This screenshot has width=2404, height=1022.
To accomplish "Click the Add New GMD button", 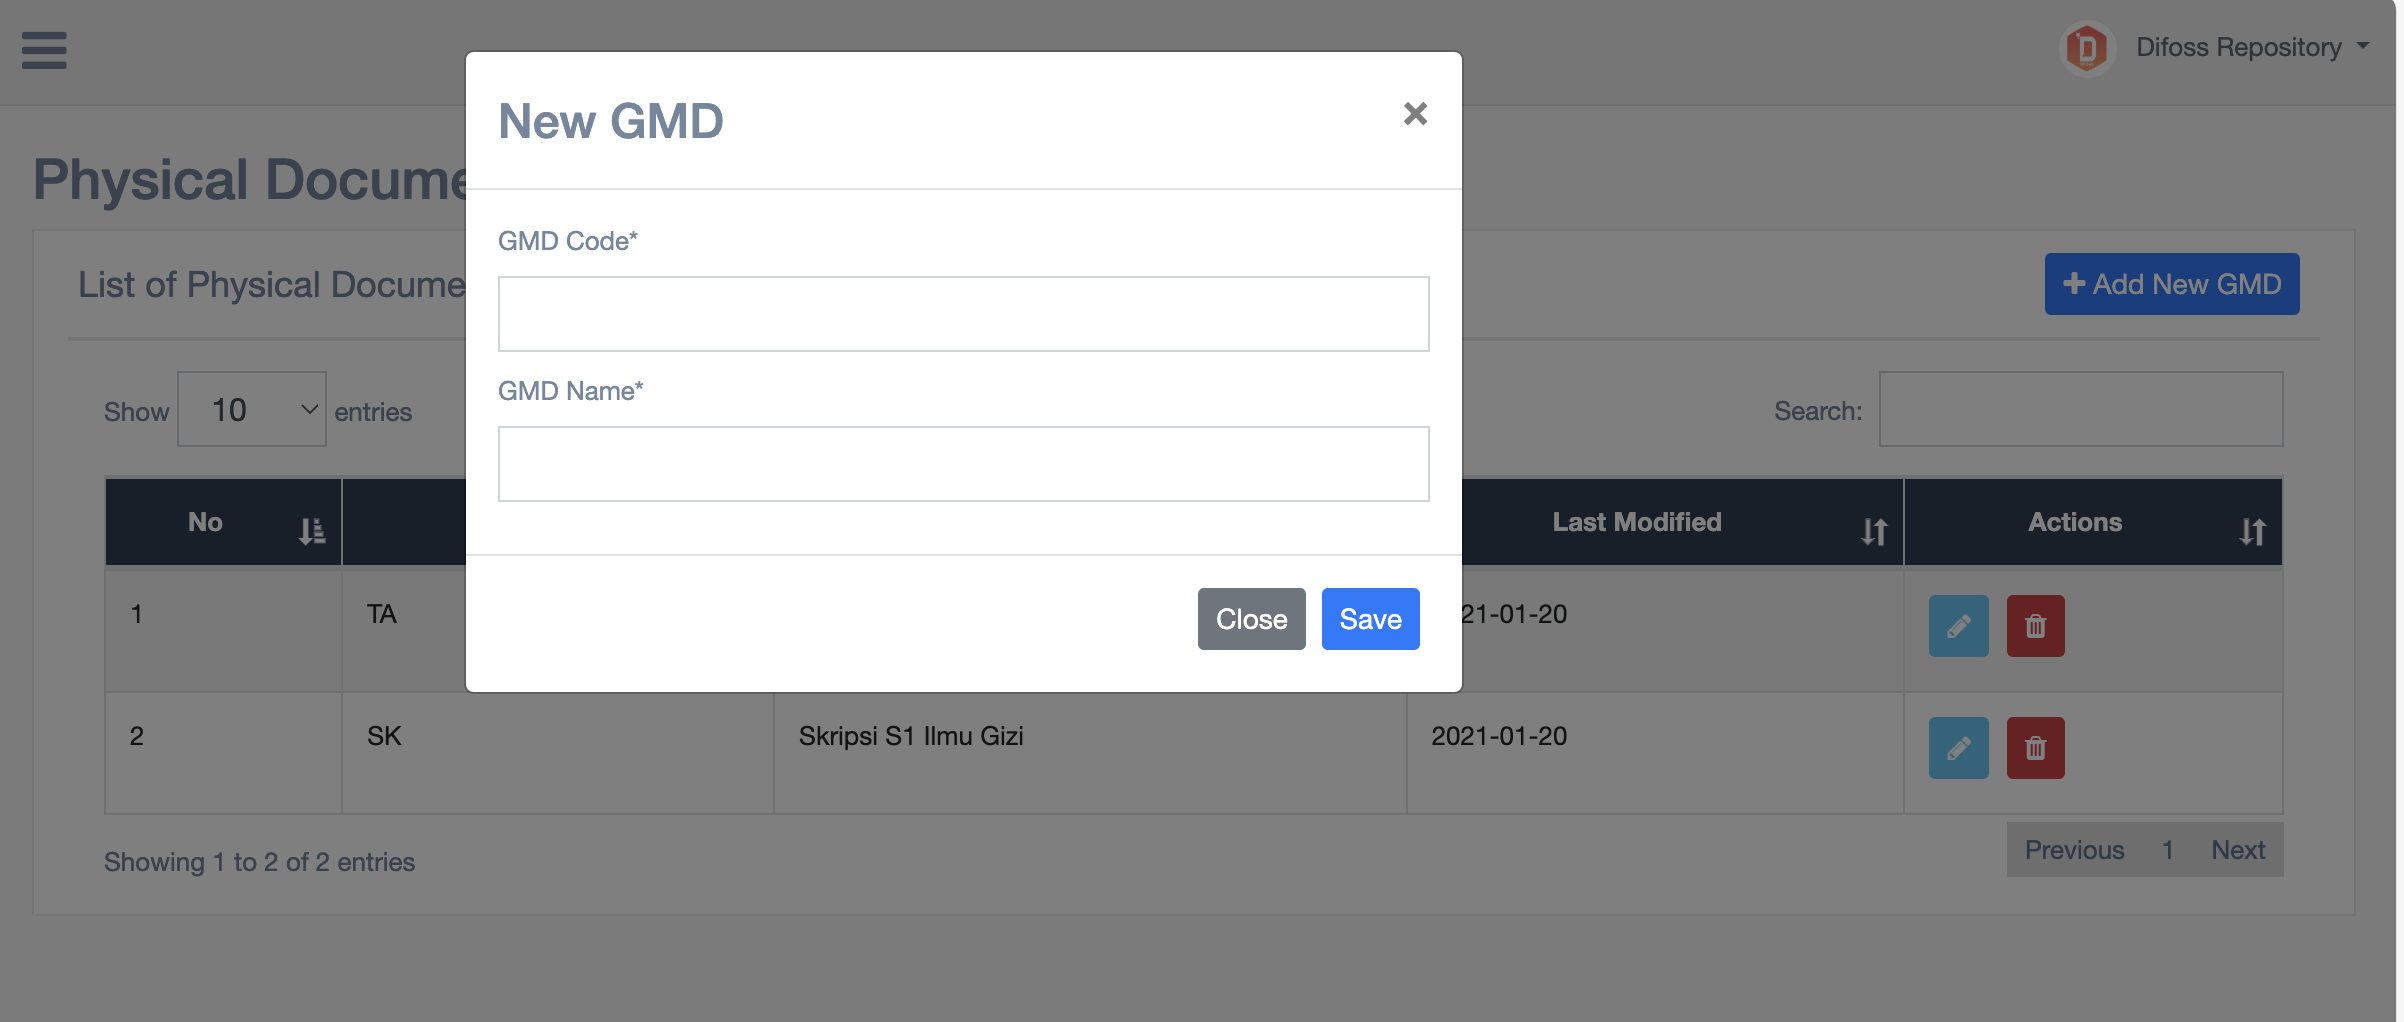I will coord(2171,284).
